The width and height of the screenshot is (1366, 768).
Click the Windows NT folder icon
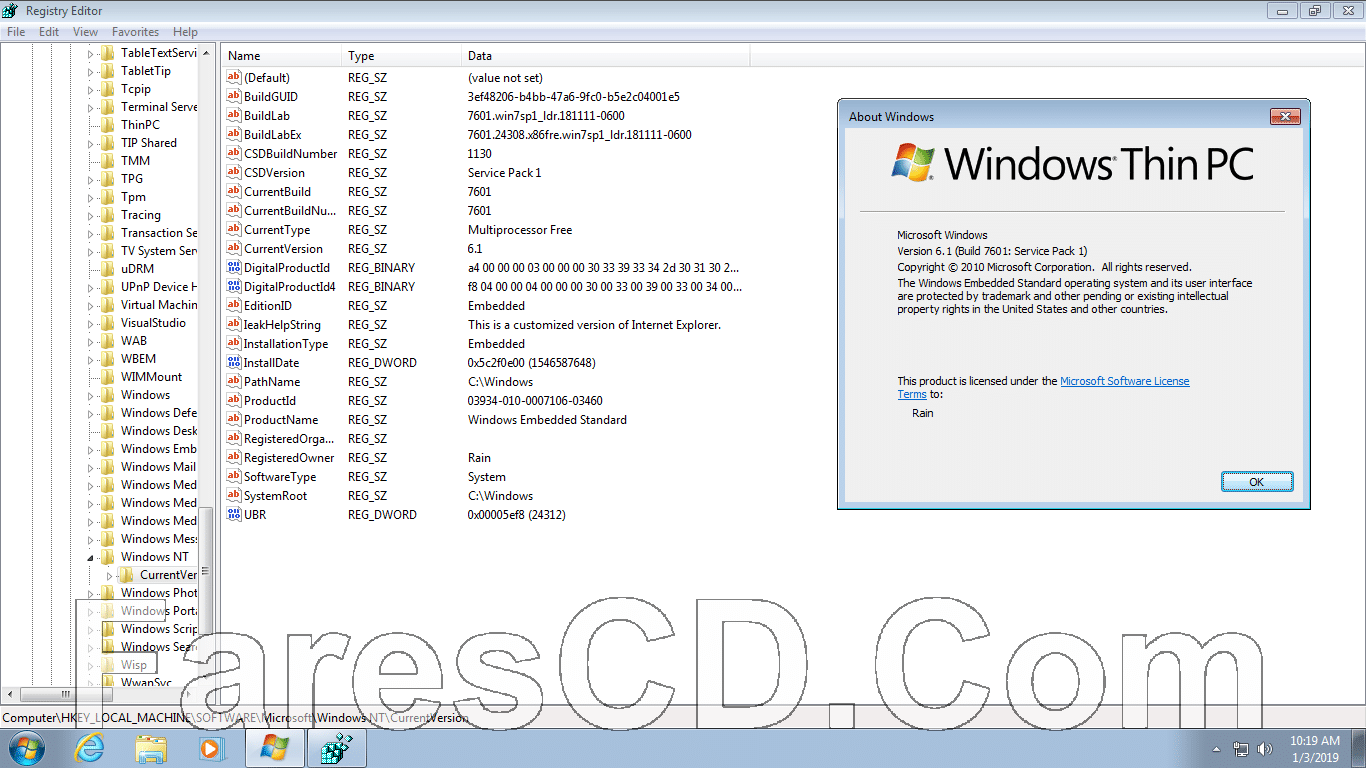(x=108, y=557)
